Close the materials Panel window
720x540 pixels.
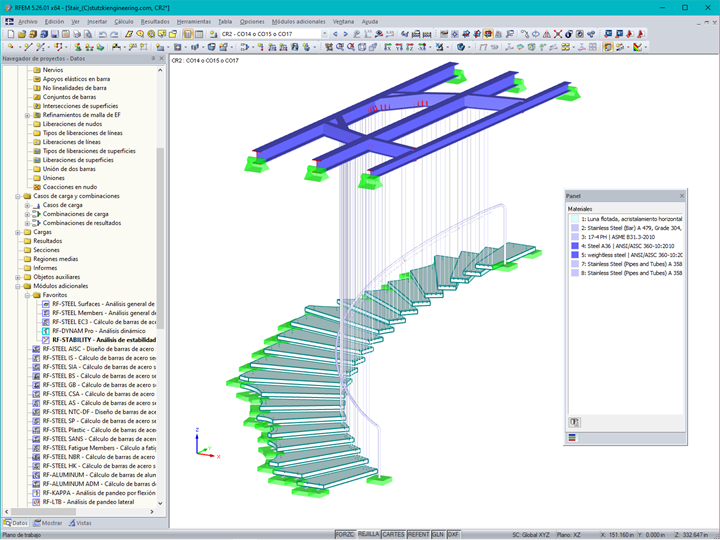click(x=682, y=196)
